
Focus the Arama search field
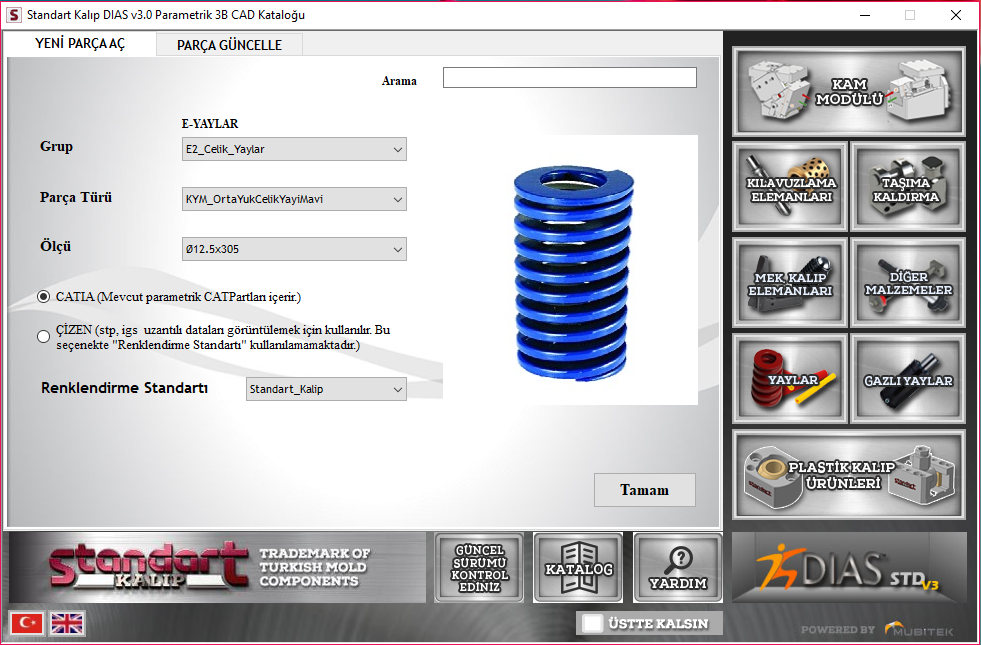[x=569, y=78]
